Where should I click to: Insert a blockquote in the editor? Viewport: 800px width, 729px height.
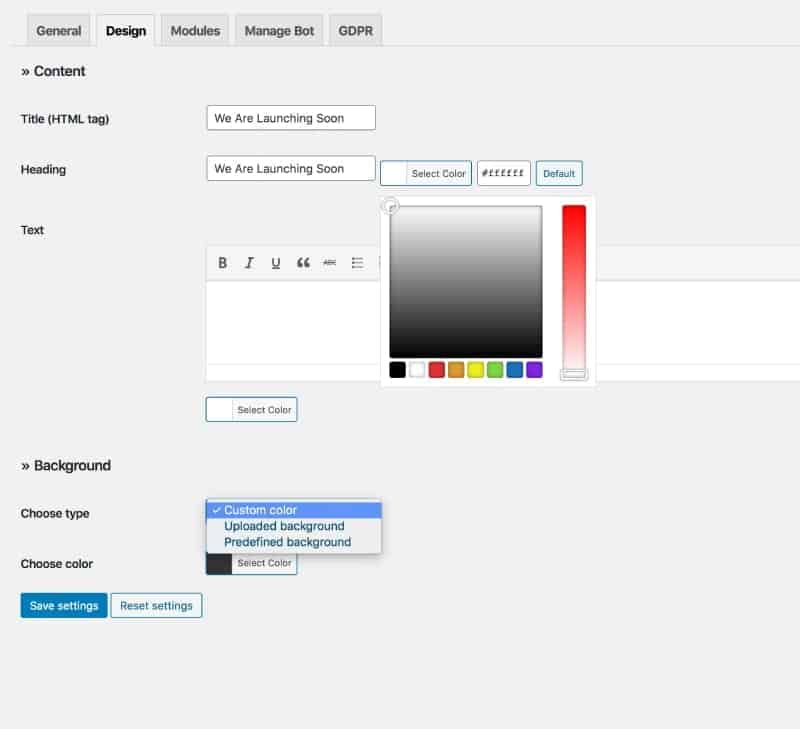click(303, 263)
